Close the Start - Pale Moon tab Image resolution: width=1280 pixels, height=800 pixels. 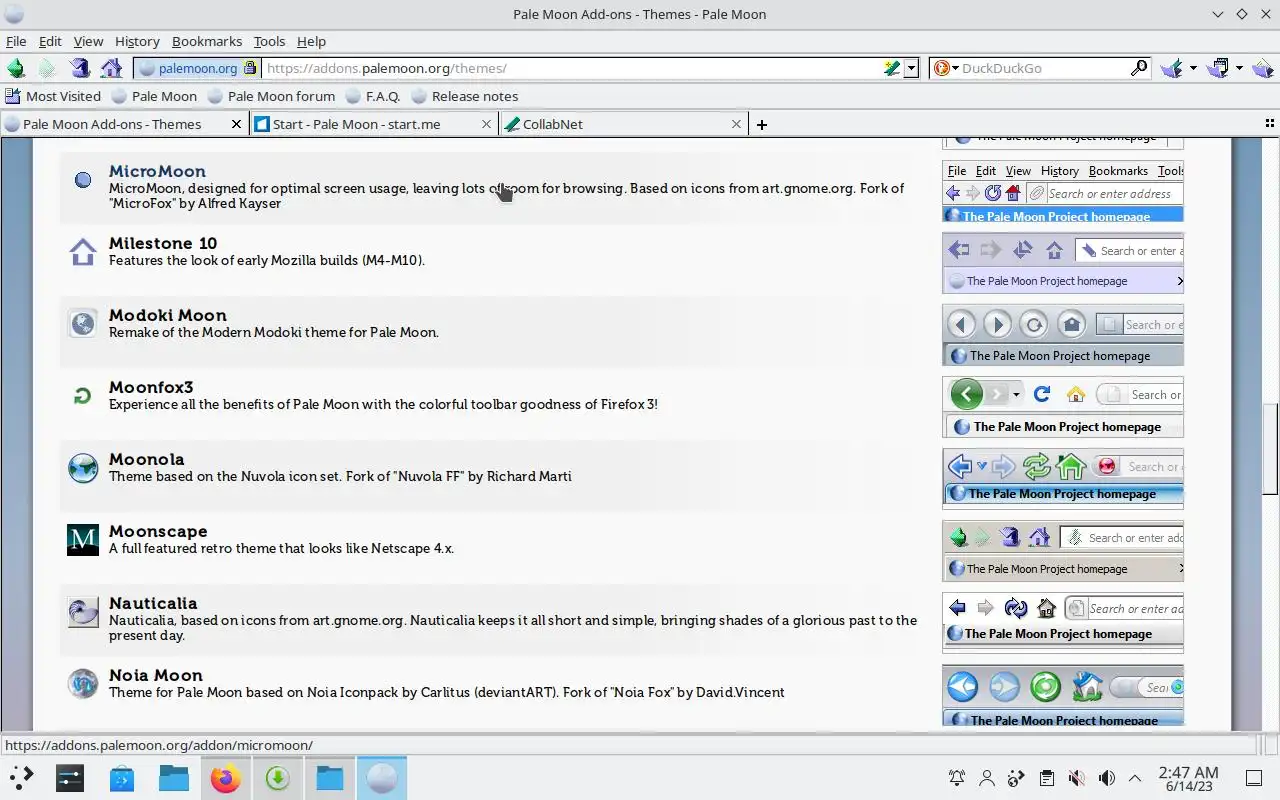point(487,124)
